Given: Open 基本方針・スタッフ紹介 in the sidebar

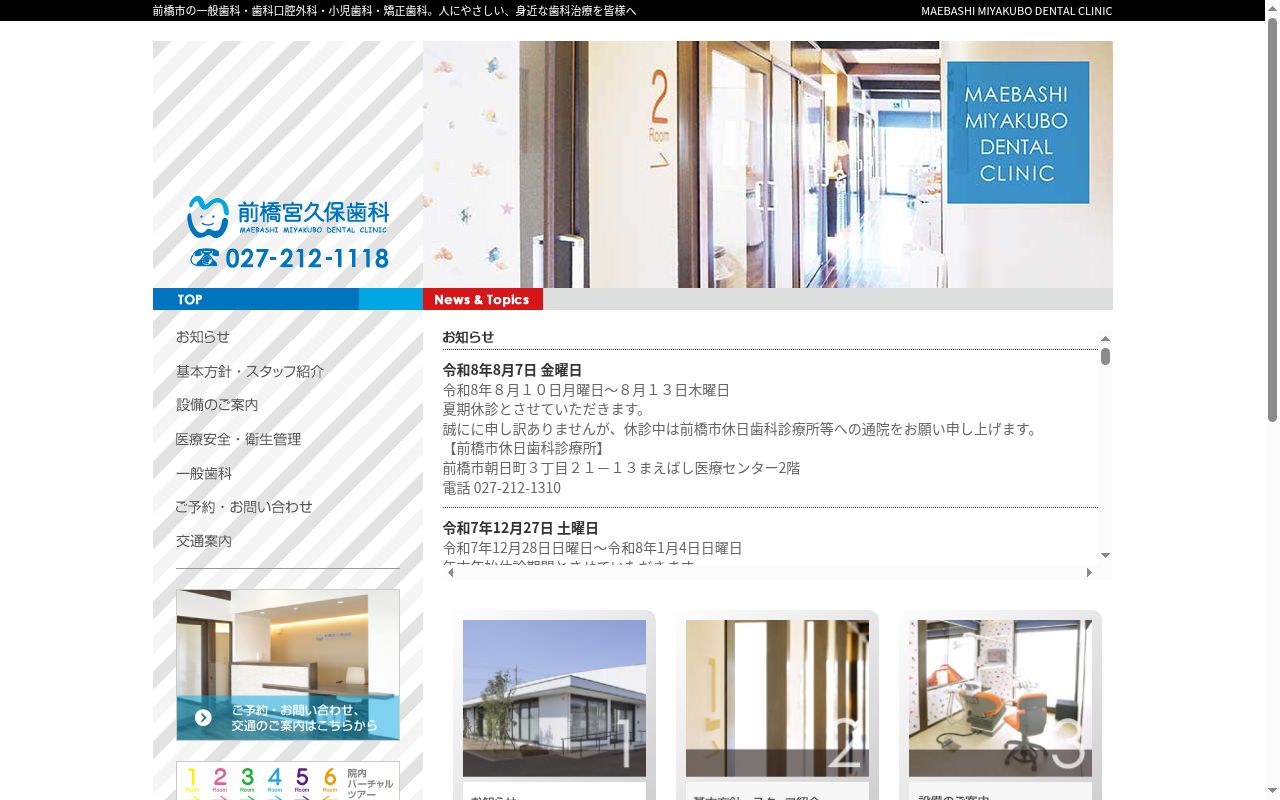Looking at the screenshot, I should (x=250, y=371).
